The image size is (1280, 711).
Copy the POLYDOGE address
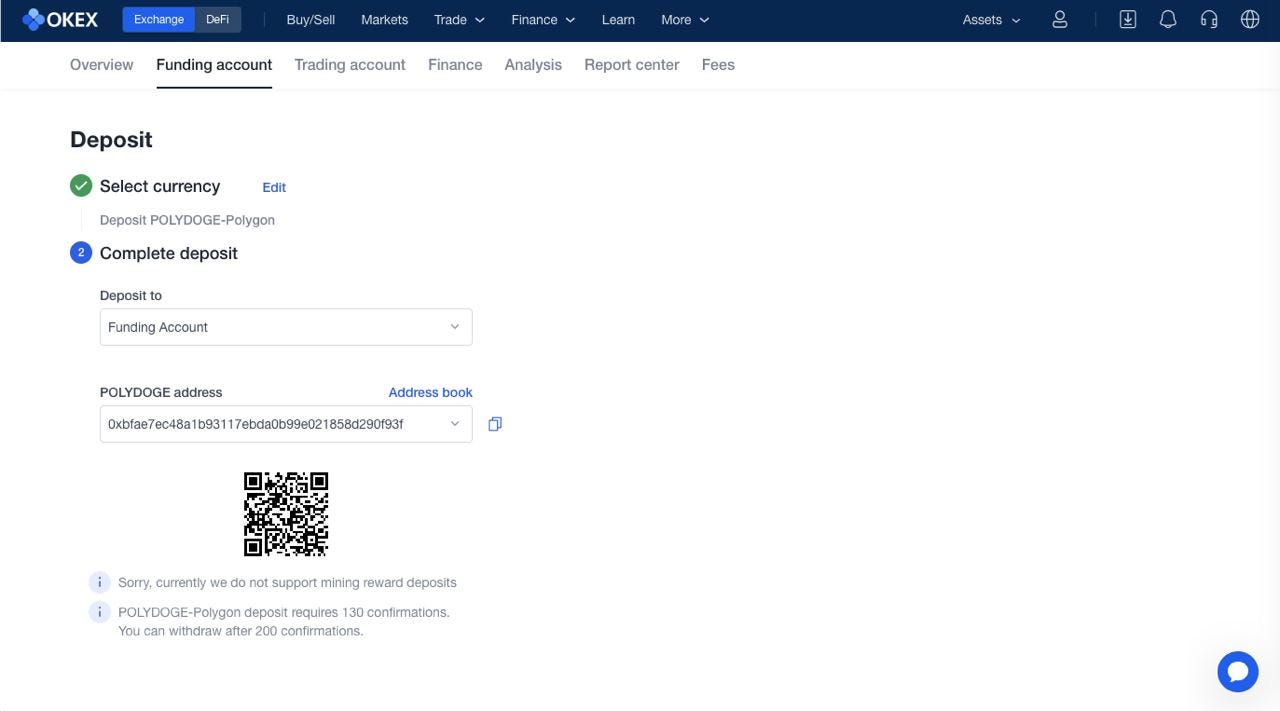coord(495,424)
